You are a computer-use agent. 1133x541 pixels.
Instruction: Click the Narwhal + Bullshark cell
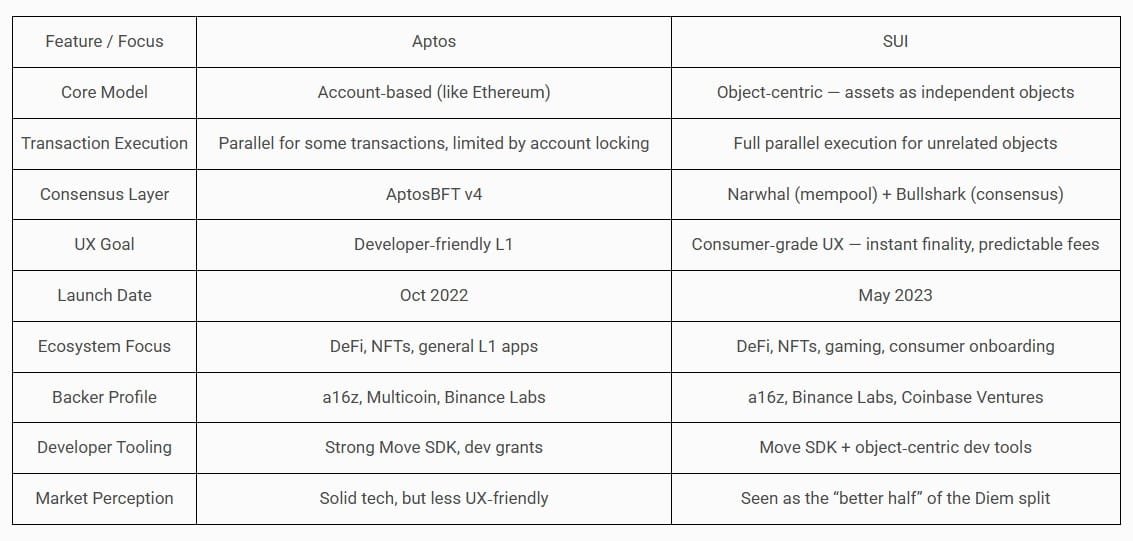(895, 194)
